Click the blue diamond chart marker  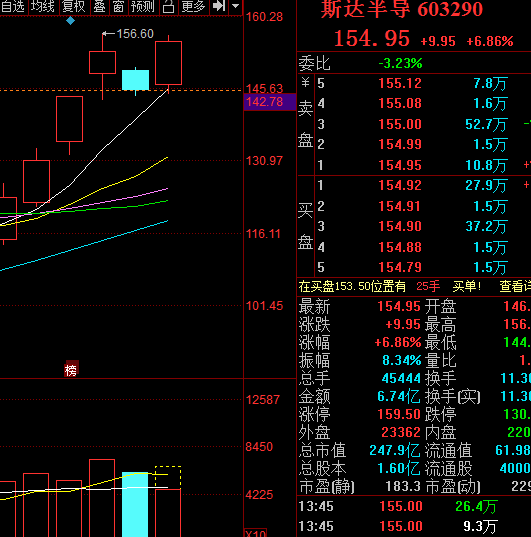pyautogui.click(x=71, y=21)
